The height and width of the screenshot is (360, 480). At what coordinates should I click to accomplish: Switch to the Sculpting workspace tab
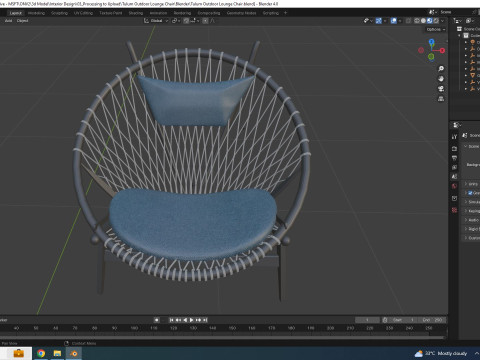point(59,13)
